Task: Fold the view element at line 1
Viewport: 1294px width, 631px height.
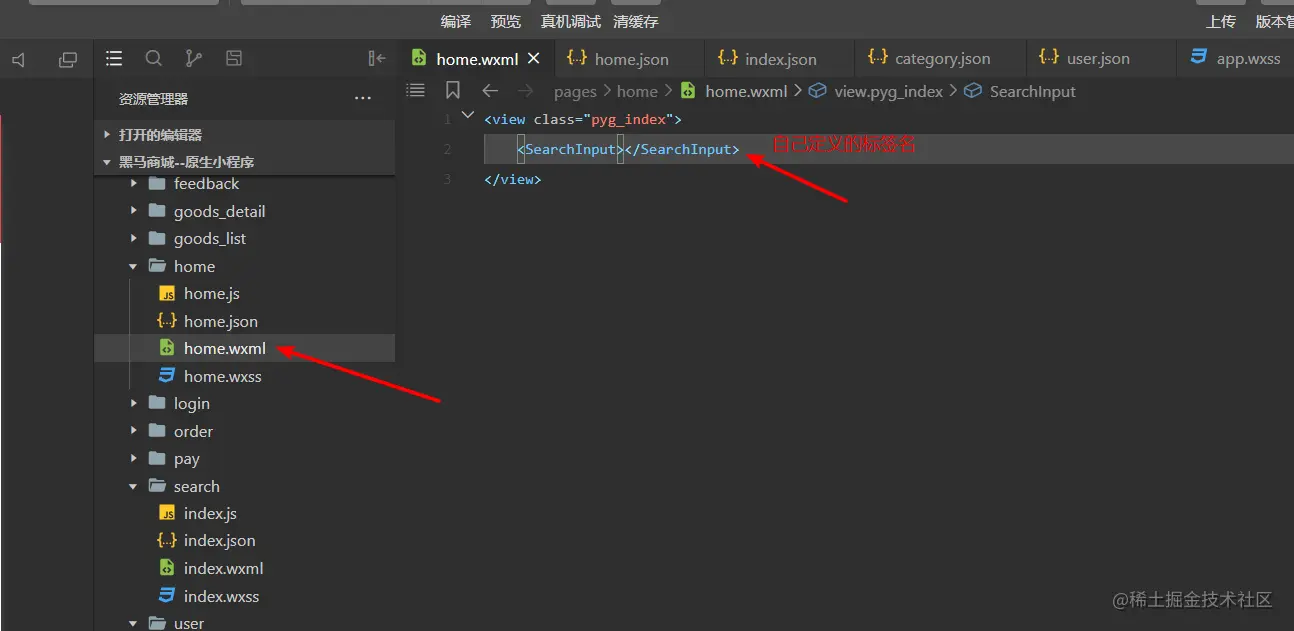Action: coord(468,116)
